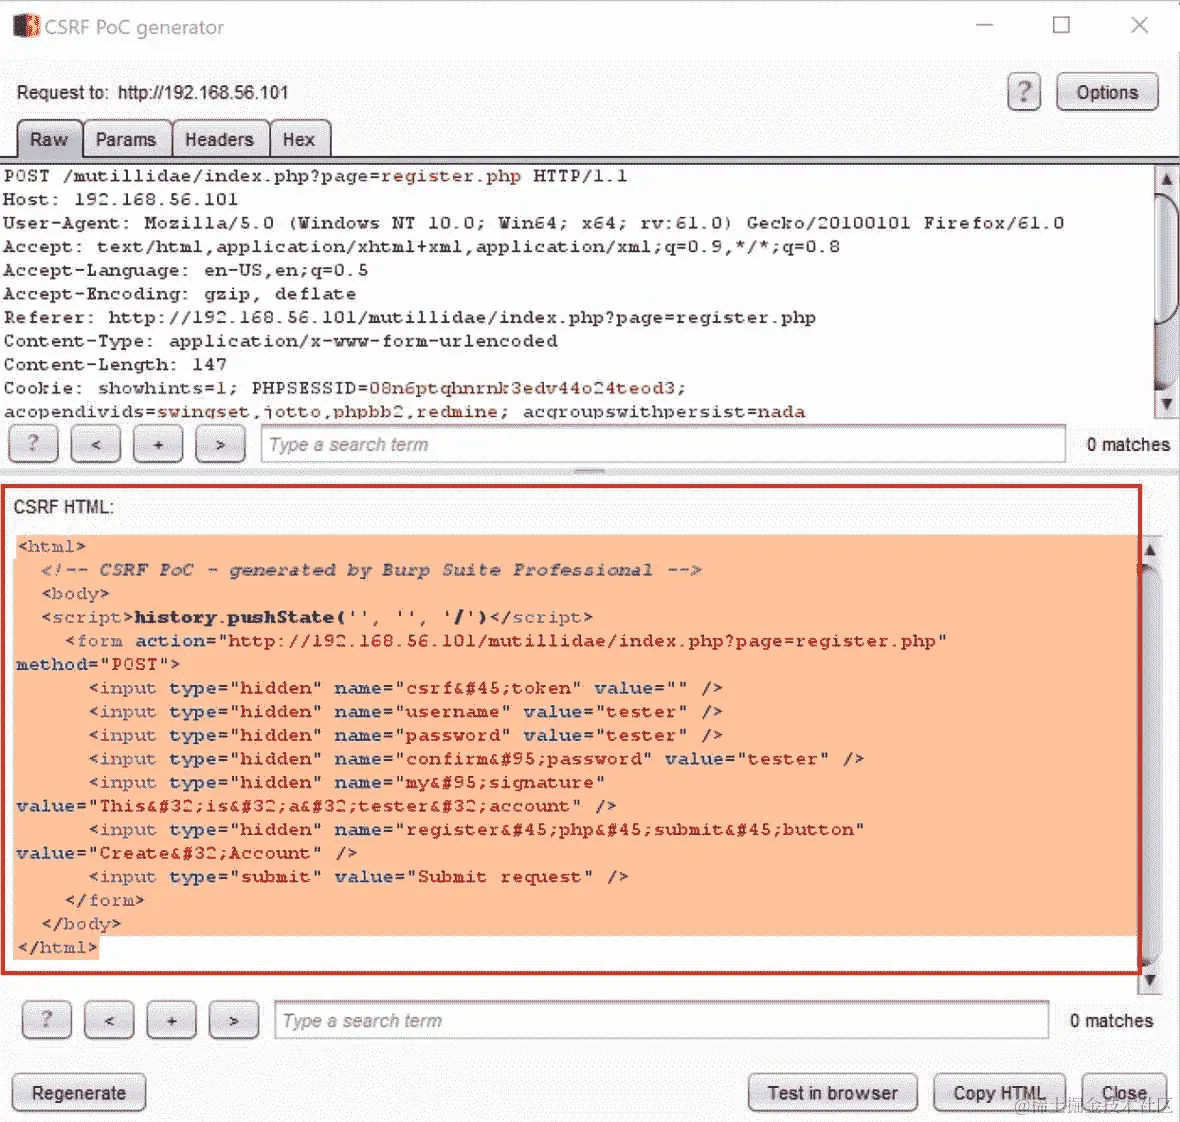1180x1122 pixels.
Task: Click the form action URL line
Action: tap(506, 641)
